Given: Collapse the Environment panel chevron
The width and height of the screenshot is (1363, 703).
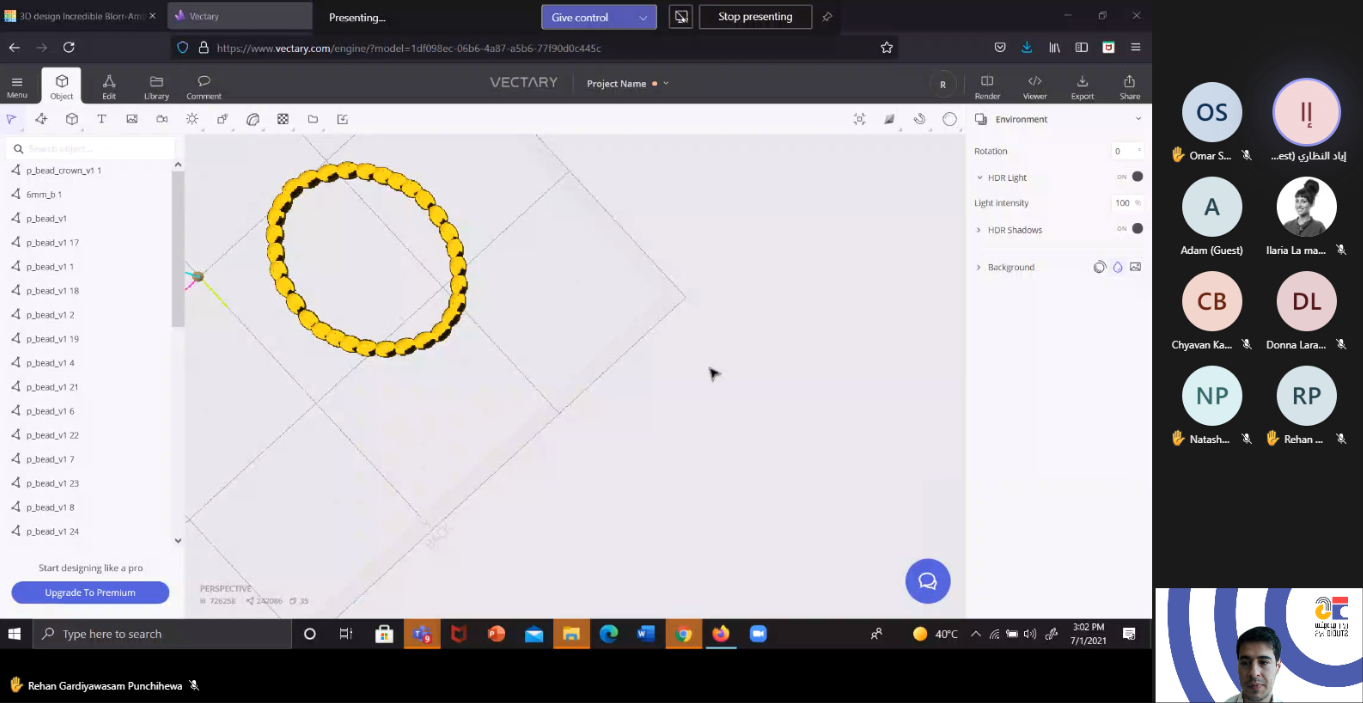Looking at the screenshot, I should point(1138,119).
